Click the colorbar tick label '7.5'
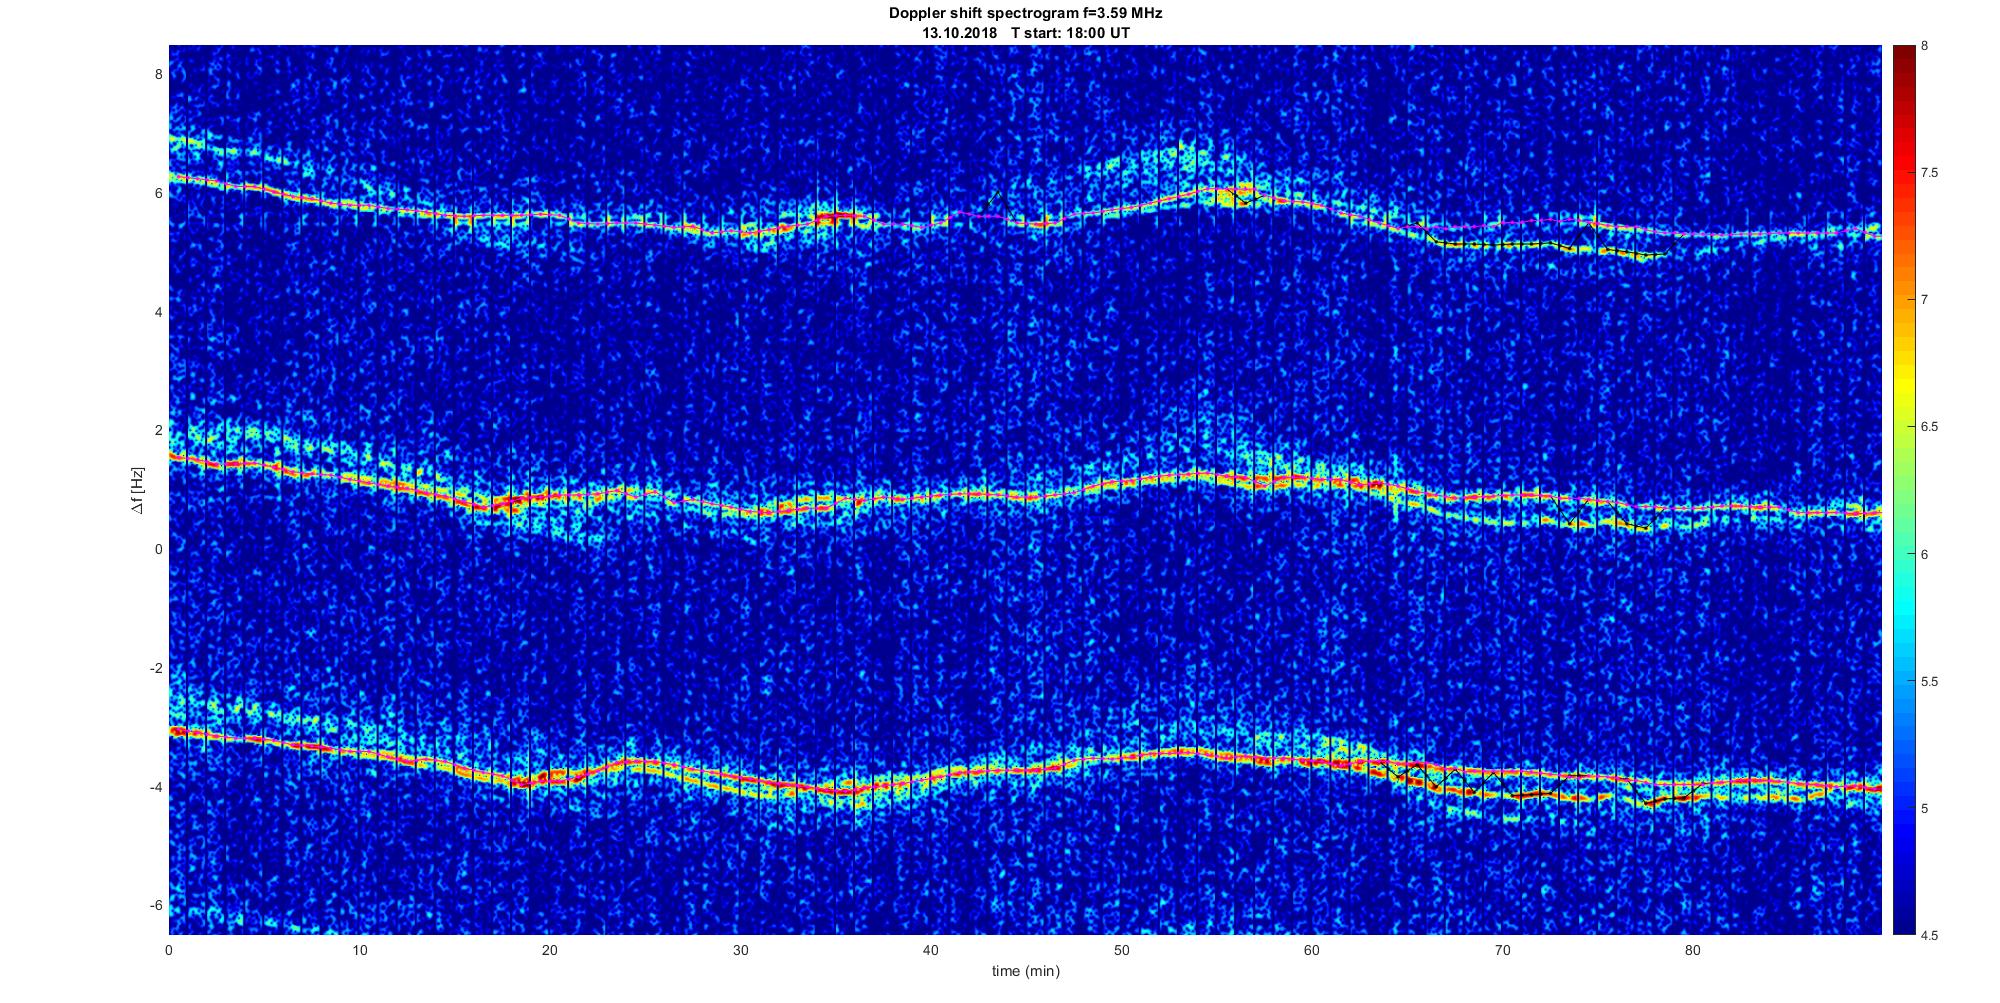This screenshot has width=2000, height=1003. [x=1930, y=173]
